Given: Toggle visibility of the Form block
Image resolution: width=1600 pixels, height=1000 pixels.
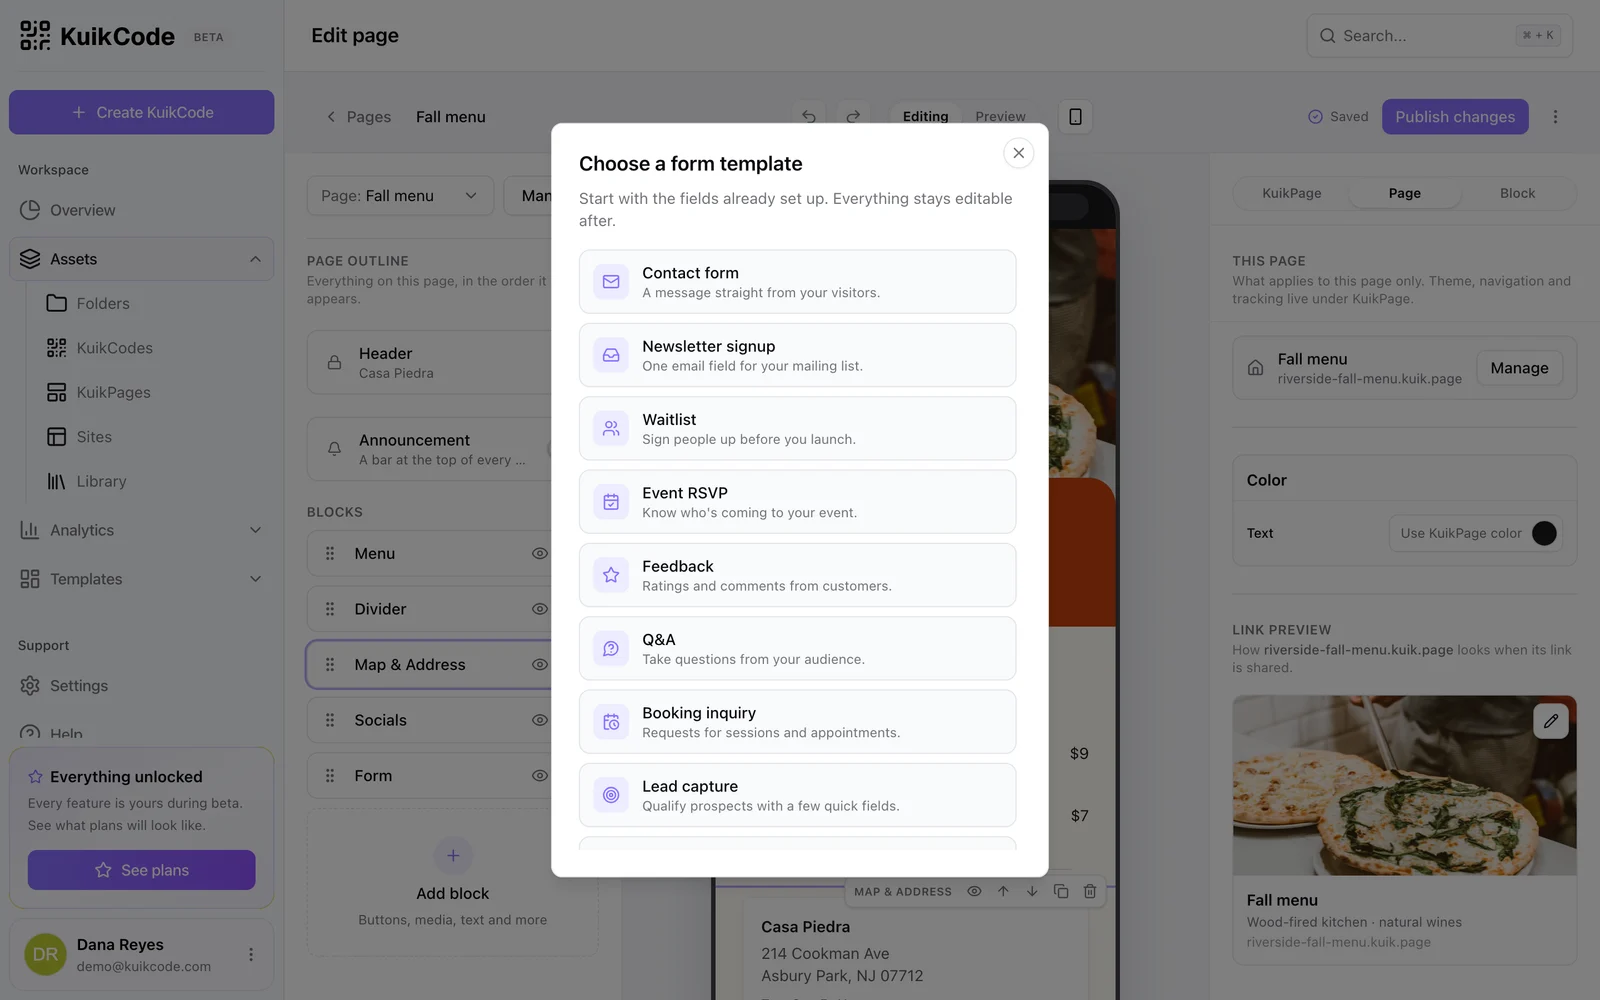Looking at the screenshot, I should 540,776.
